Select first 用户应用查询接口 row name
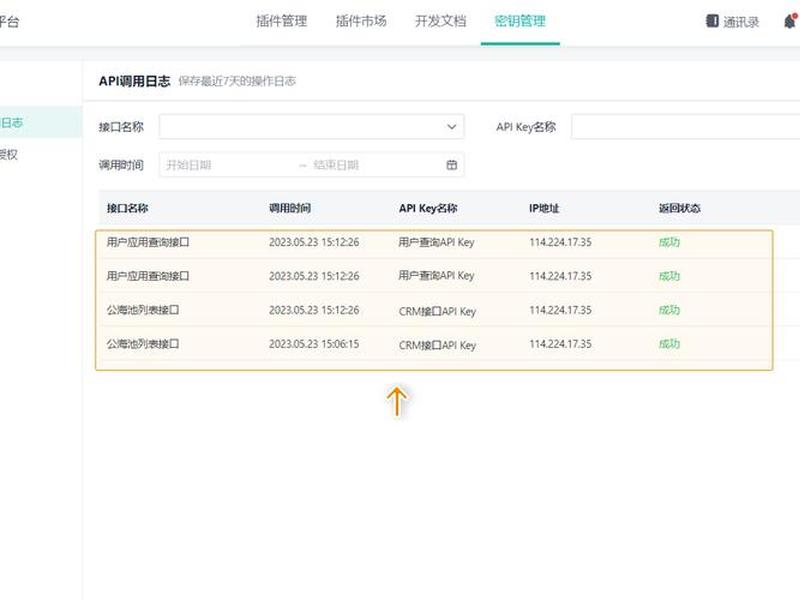 click(x=148, y=242)
